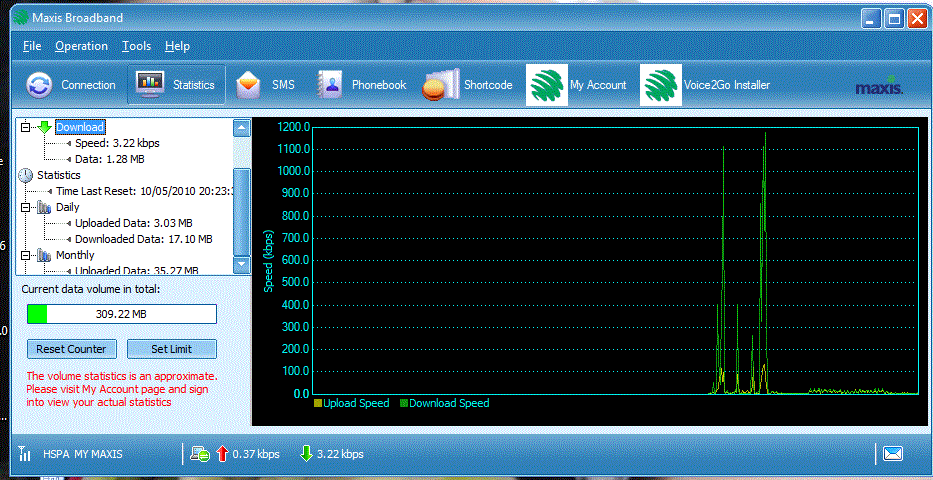The image size is (933, 480).
Task: Click the scroll down arrow in tree panel
Action: pos(242,264)
